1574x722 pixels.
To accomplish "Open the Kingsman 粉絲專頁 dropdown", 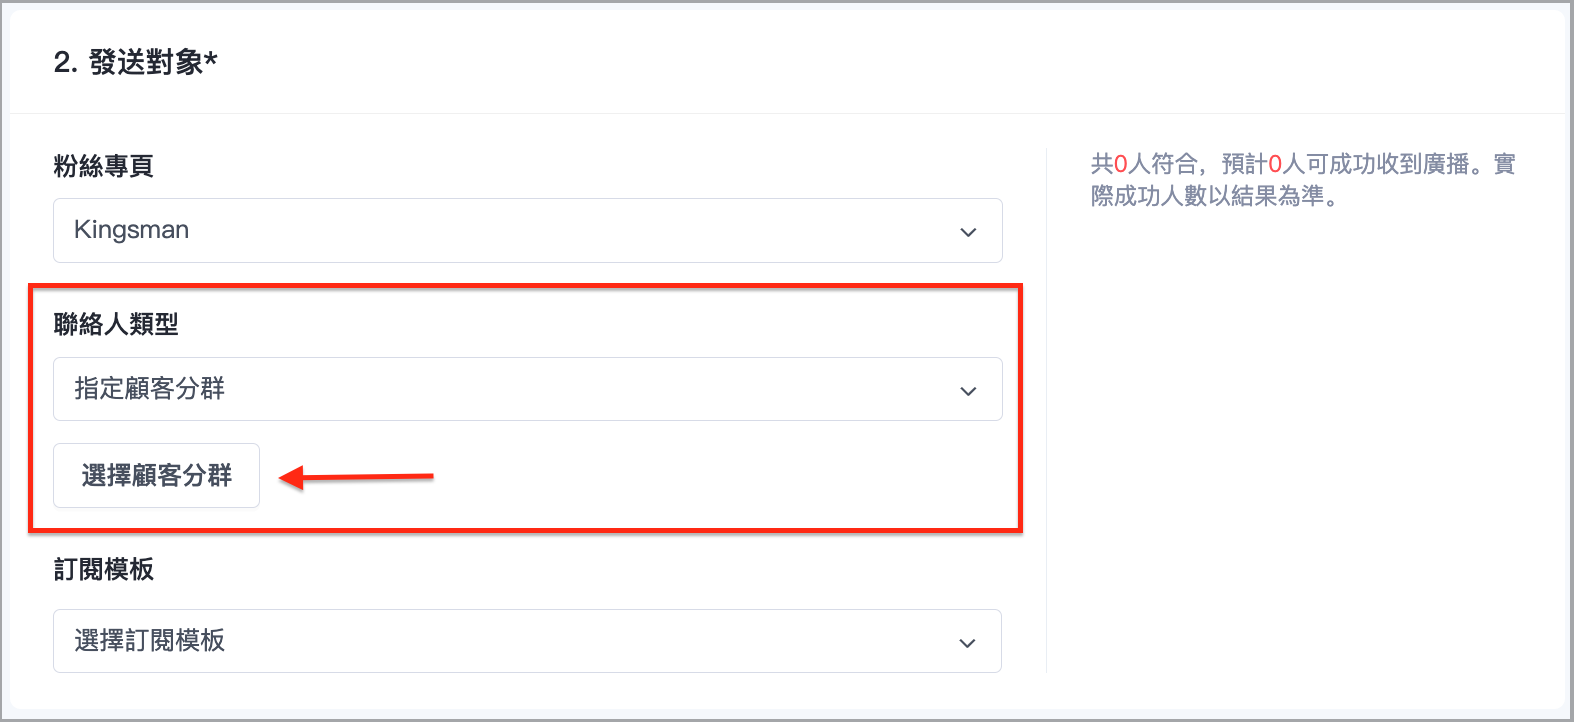I will coord(527,230).
